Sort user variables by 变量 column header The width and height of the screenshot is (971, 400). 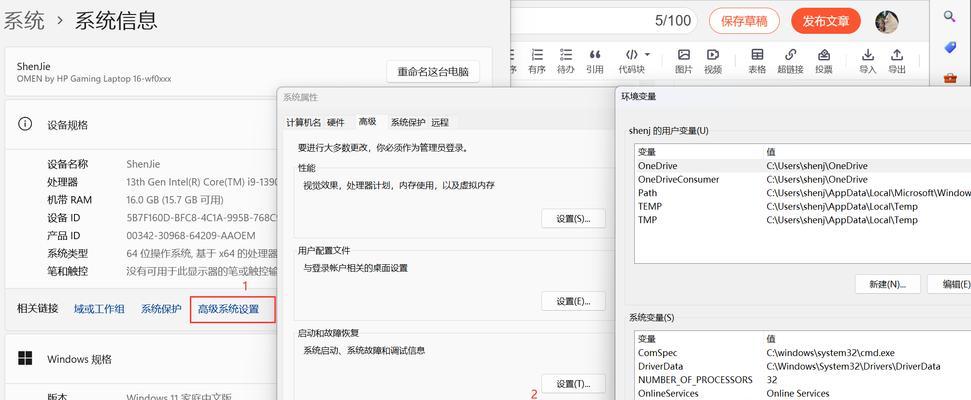tap(700, 152)
